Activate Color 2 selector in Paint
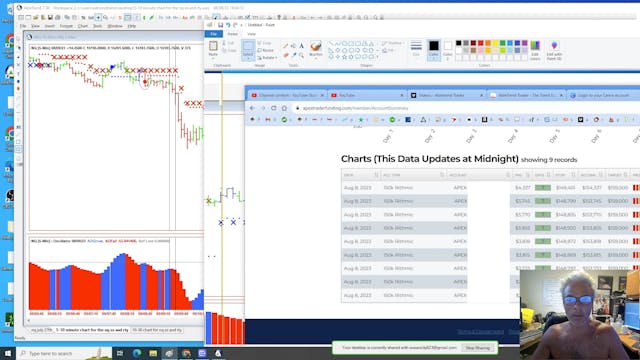The height and width of the screenshot is (360, 640). pyautogui.click(x=447, y=50)
